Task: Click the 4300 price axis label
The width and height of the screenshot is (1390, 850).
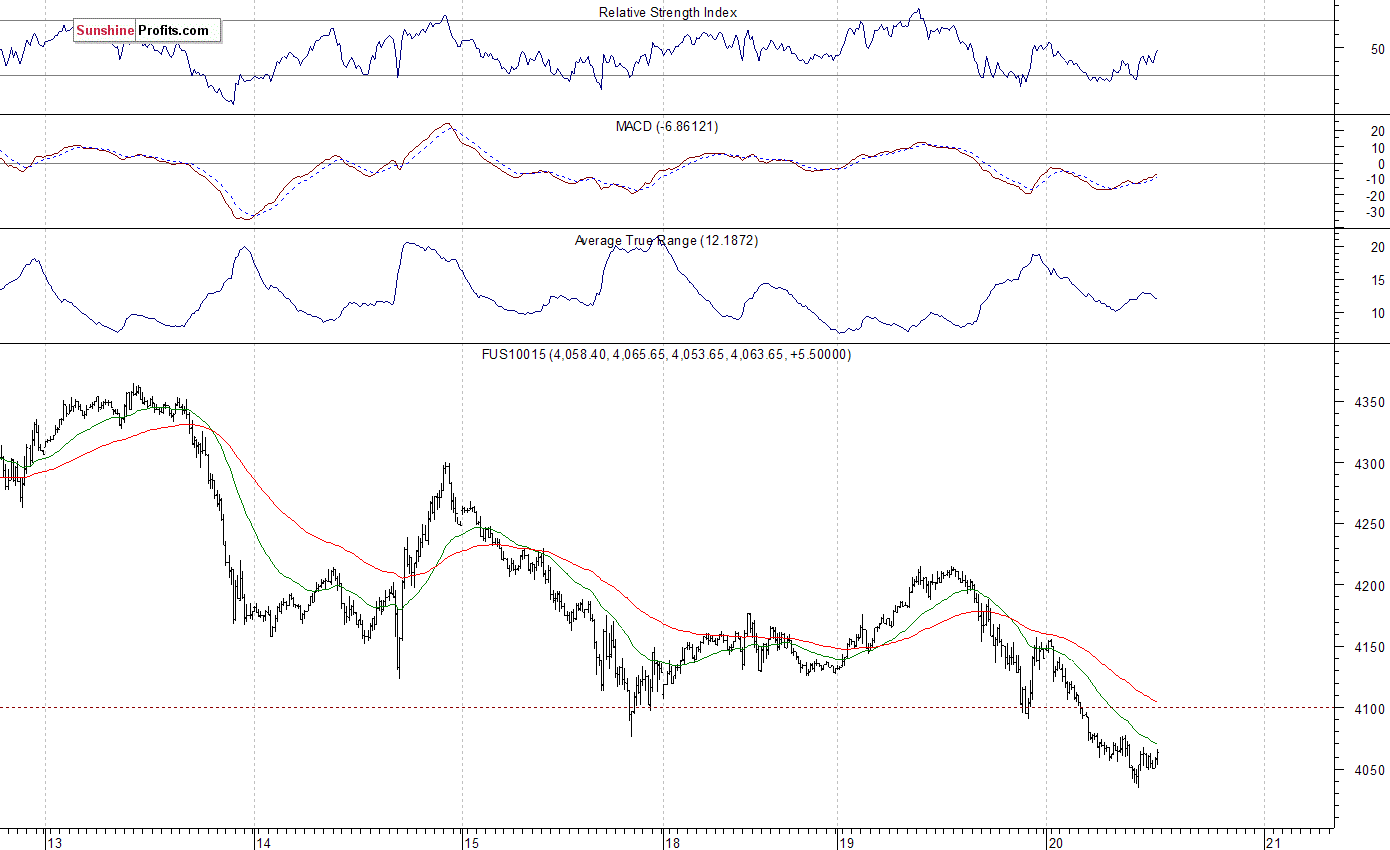Action: tap(1369, 464)
